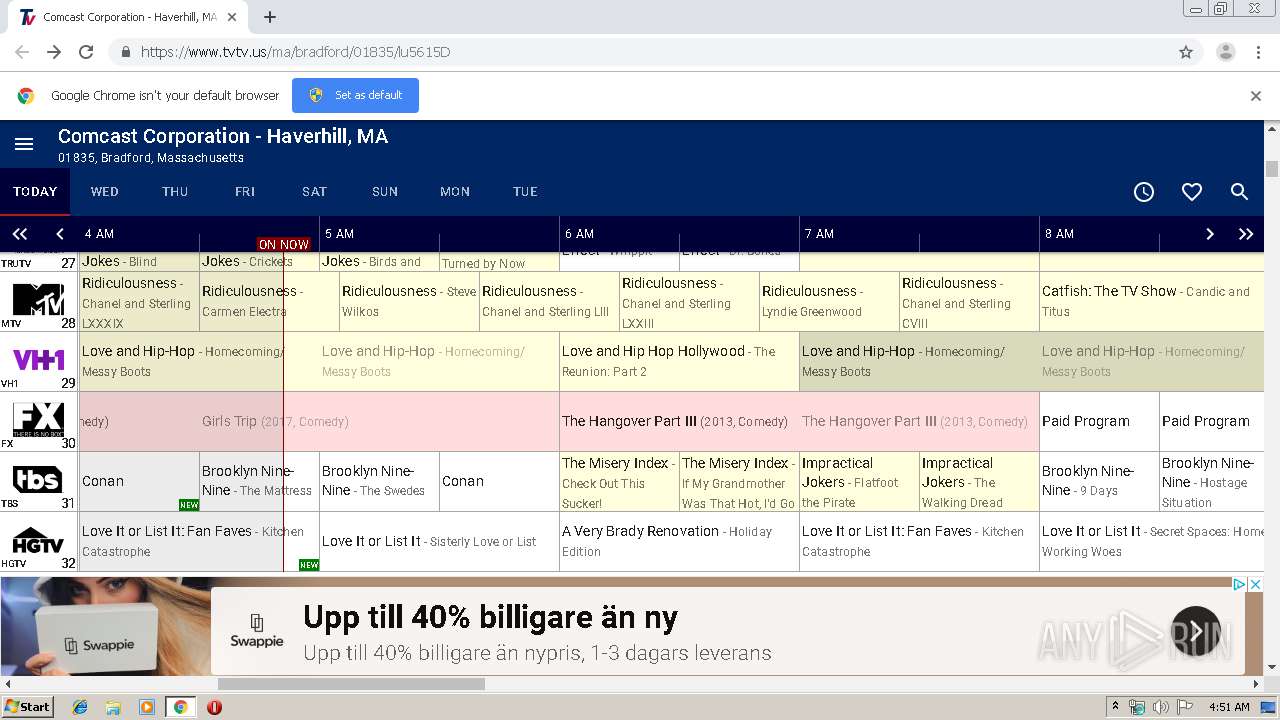
Task: Bookmark this page with star icon
Action: pos(1186,52)
